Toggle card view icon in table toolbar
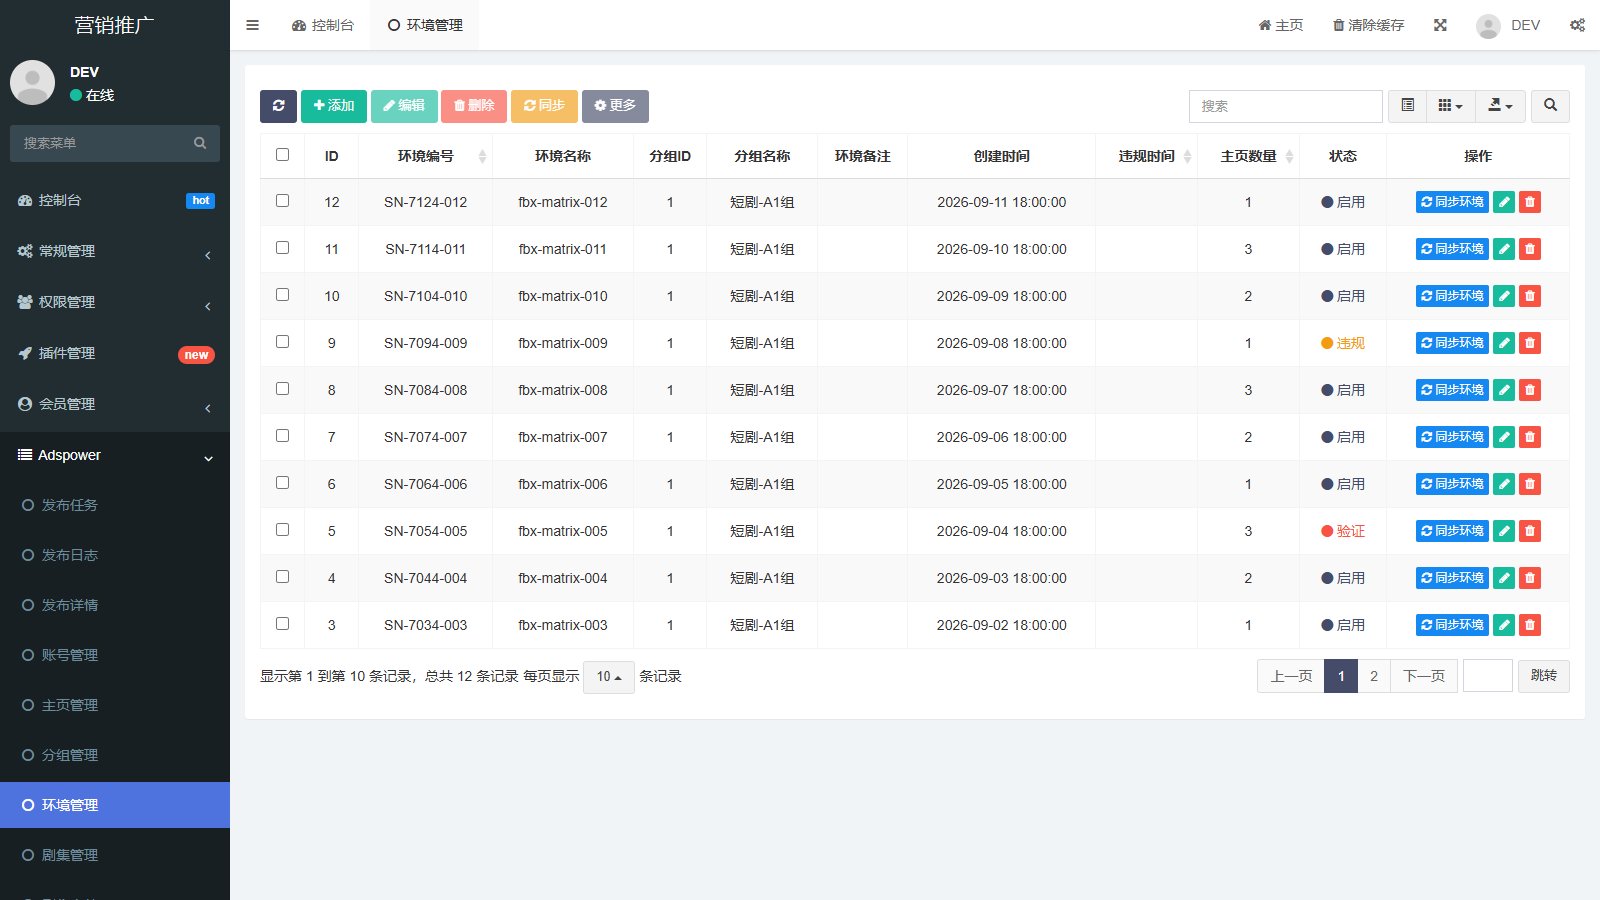The width and height of the screenshot is (1600, 900). point(1407,106)
